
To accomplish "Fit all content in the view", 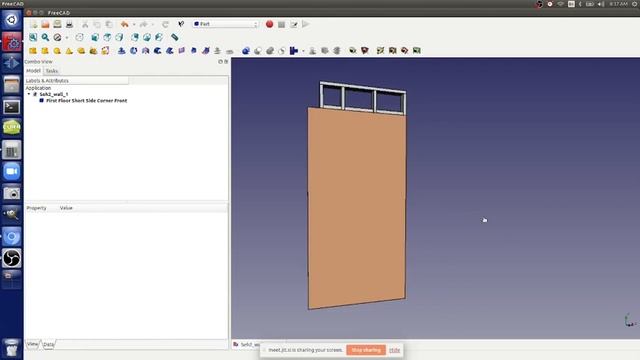I will (x=33, y=38).
